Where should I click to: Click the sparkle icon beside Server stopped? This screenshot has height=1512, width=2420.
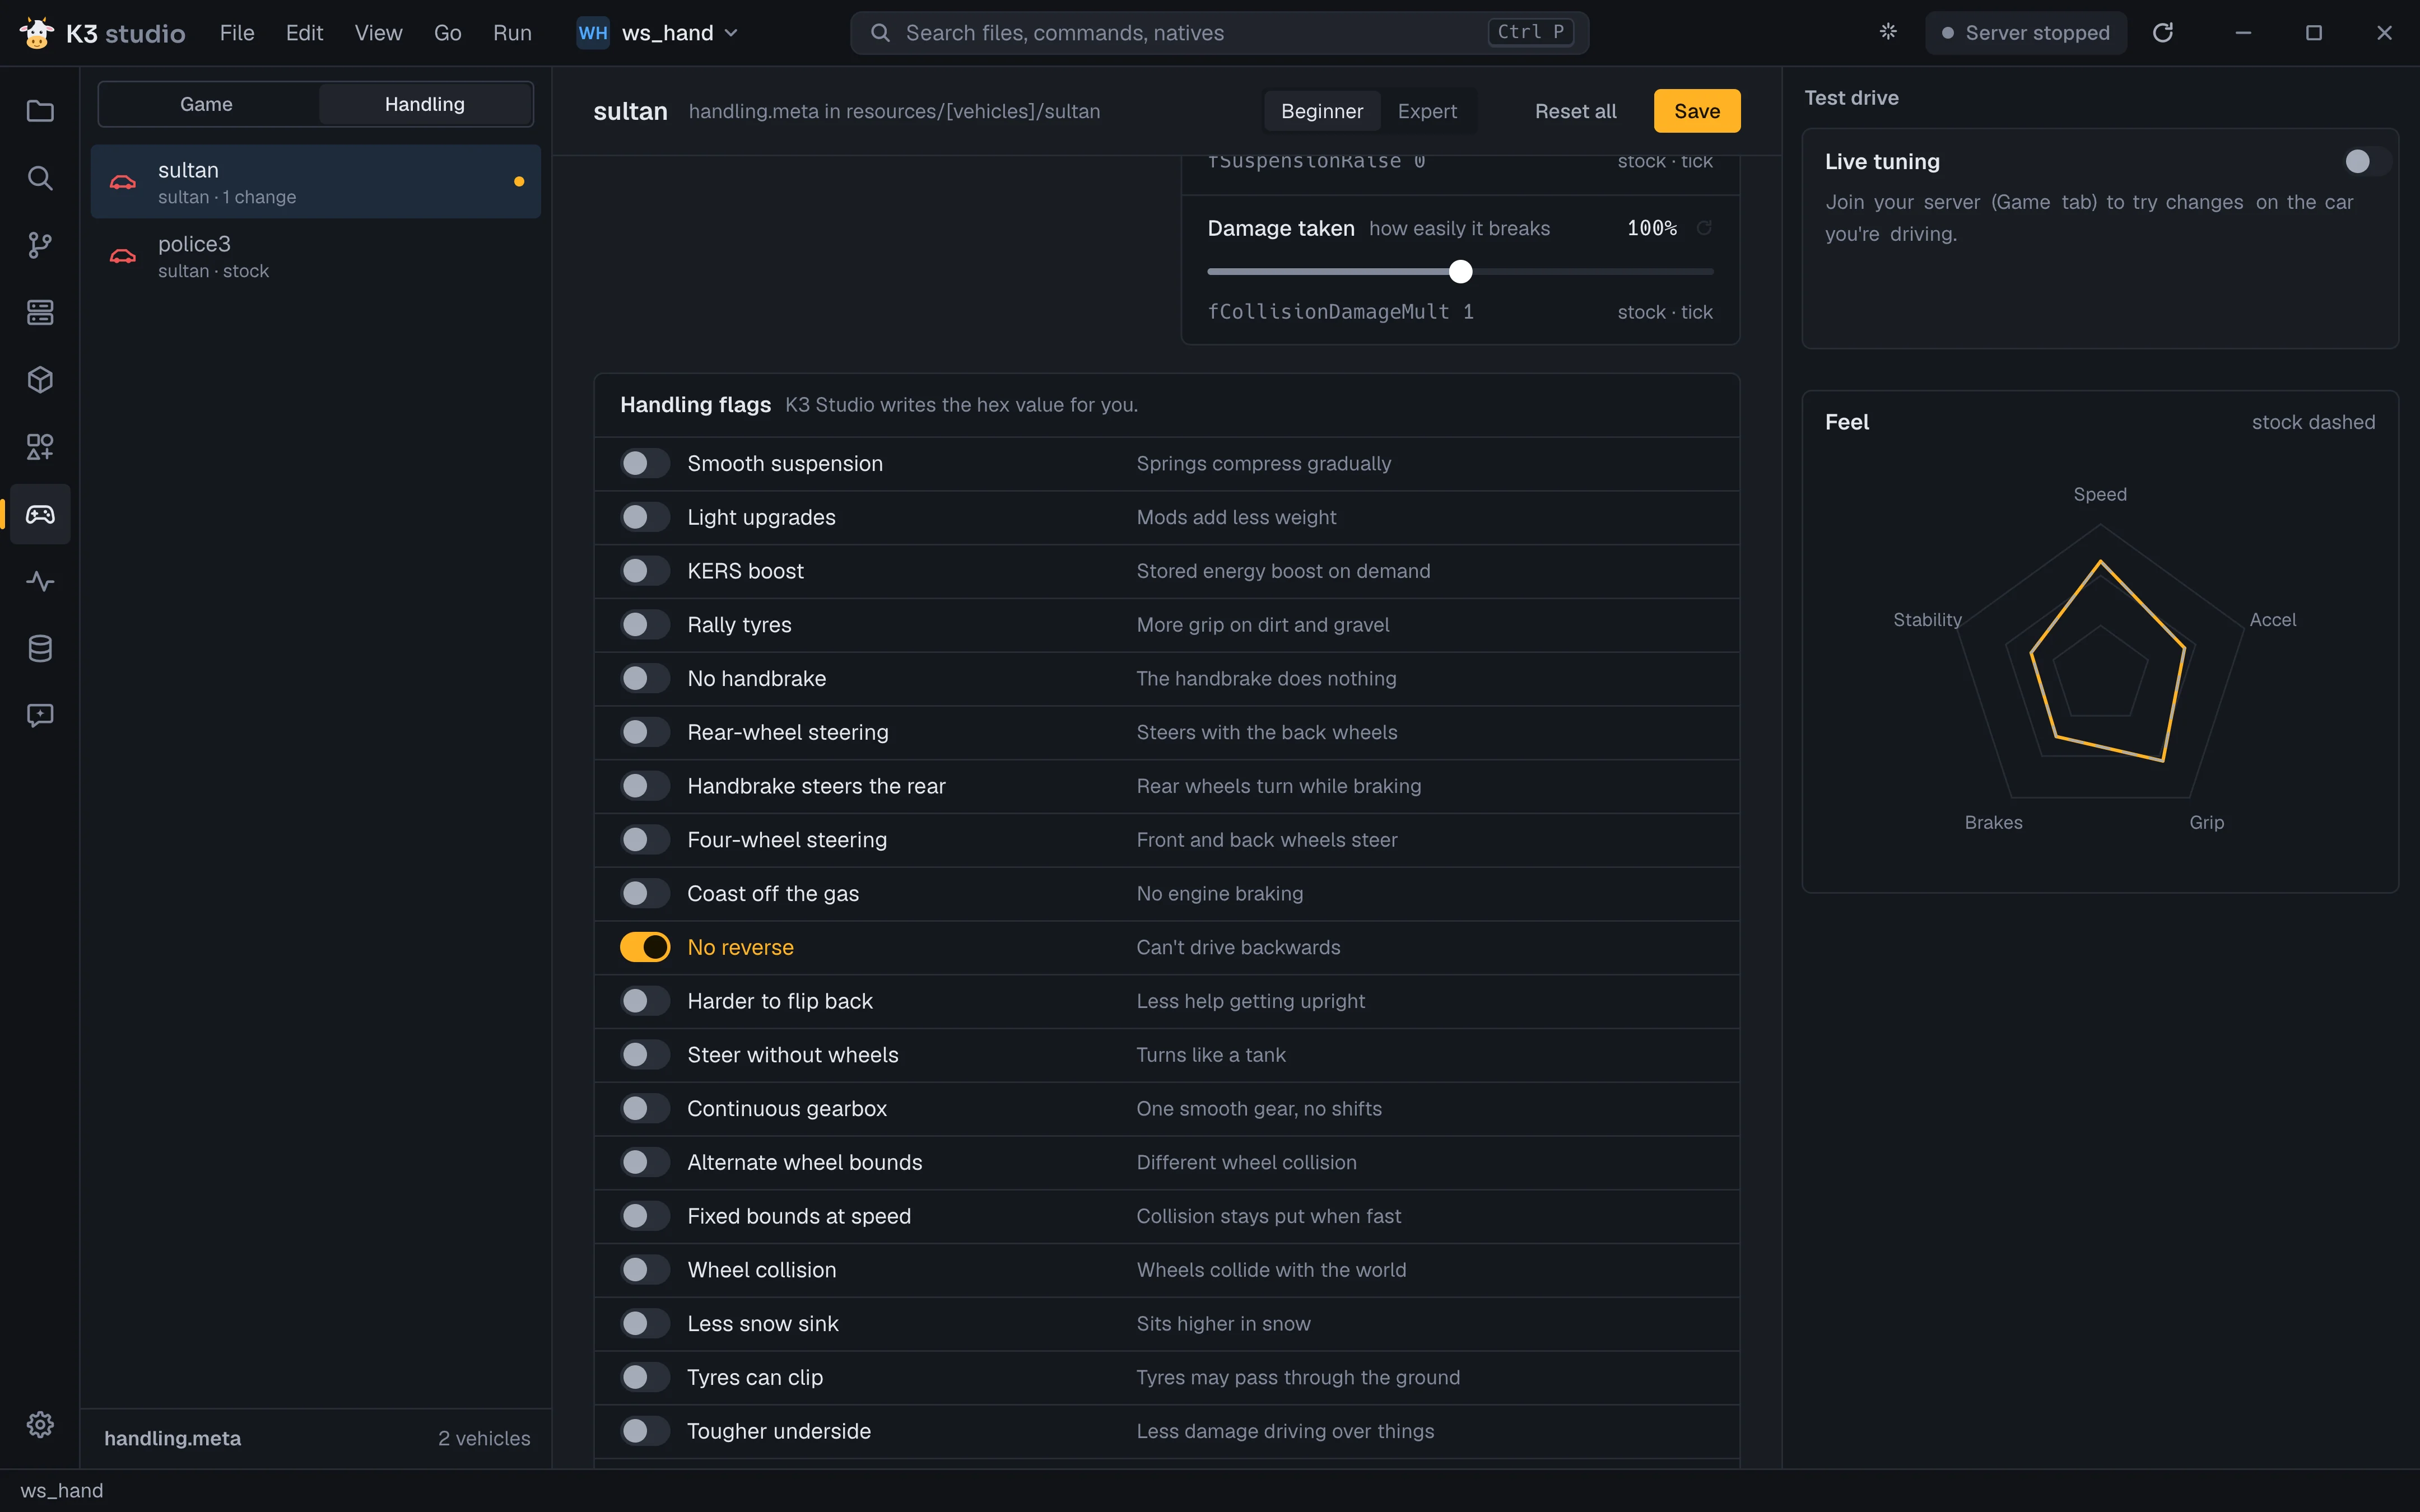click(x=1888, y=32)
